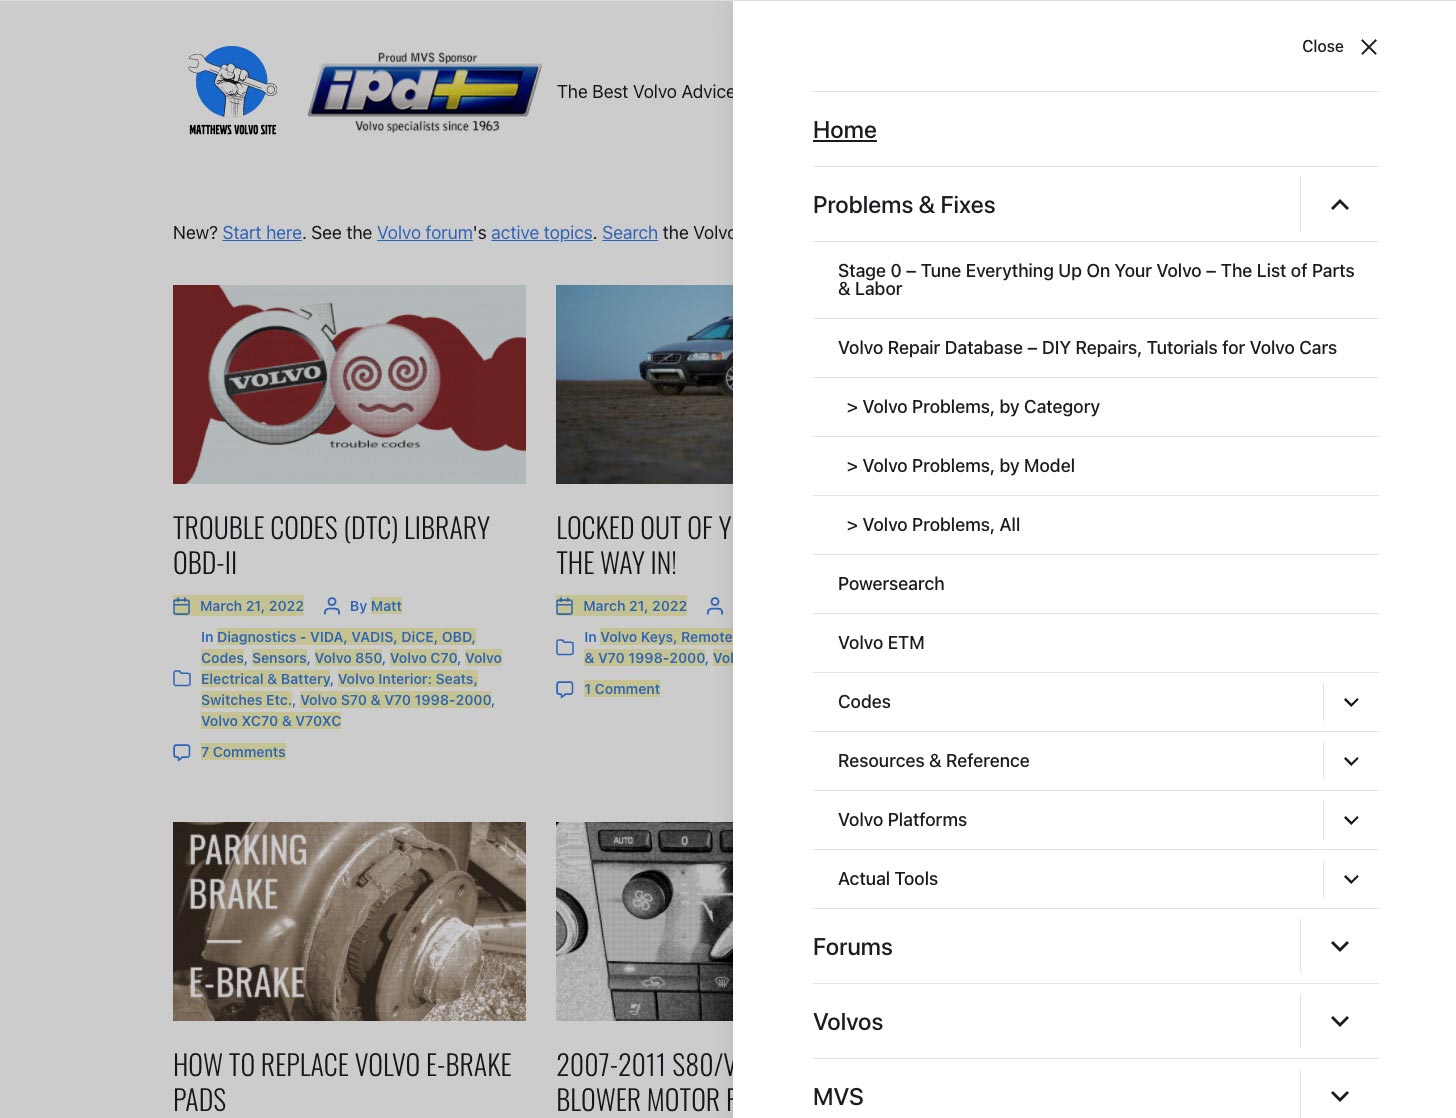
Task: Expand the Volvo Platforms submenu
Action: pos(1351,820)
